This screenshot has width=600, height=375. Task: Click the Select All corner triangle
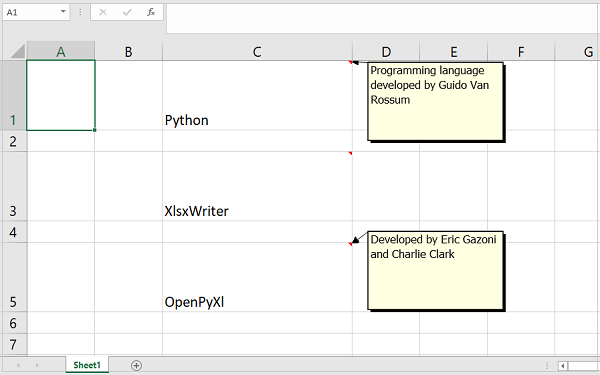[x=18, y=51]
